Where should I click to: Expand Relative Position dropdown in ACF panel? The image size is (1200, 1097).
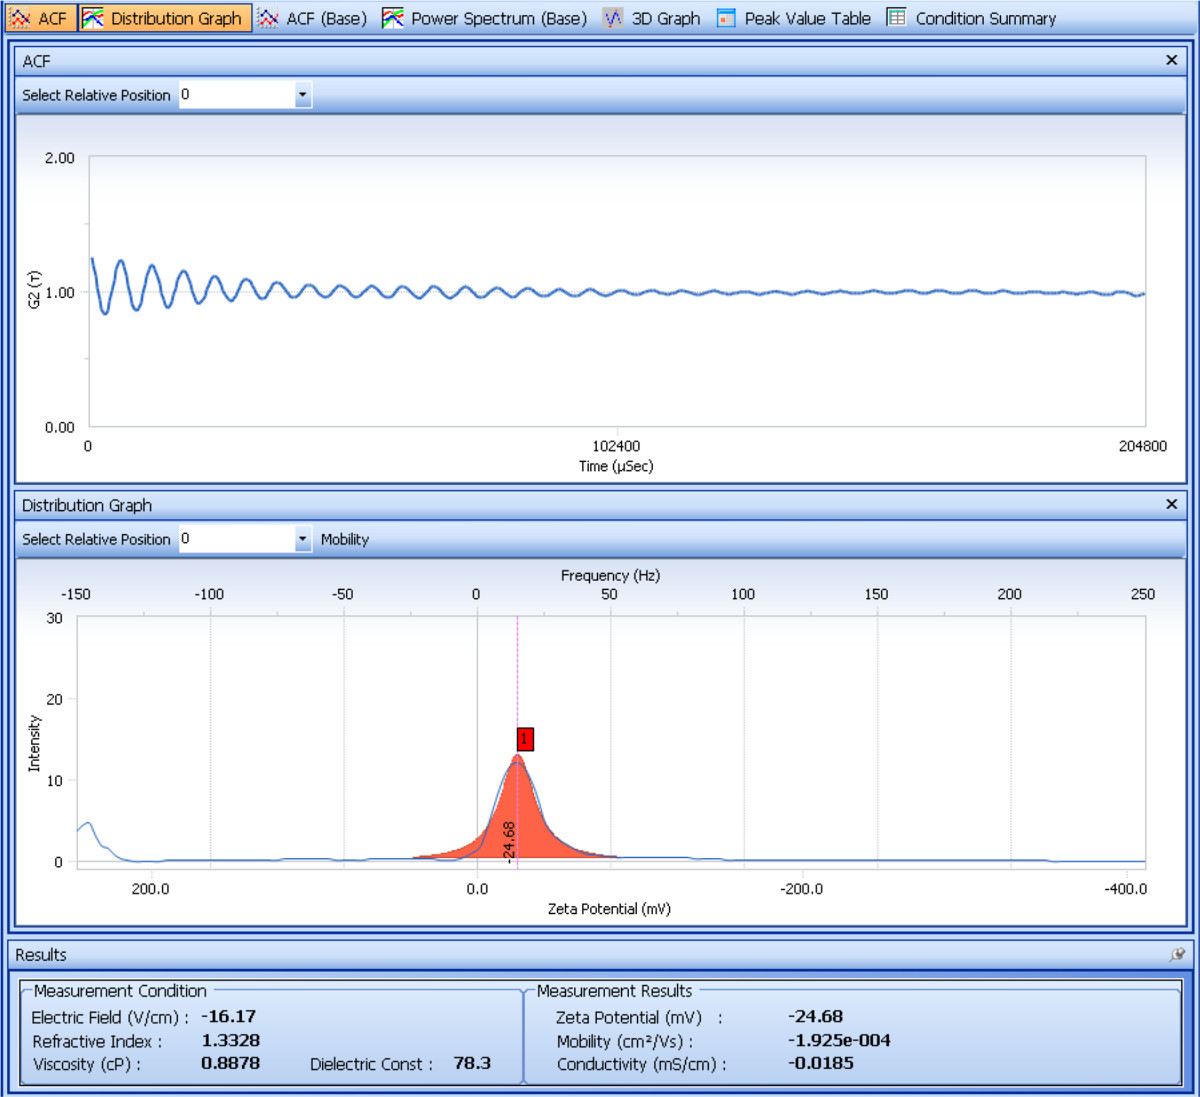tap(303, 95)
